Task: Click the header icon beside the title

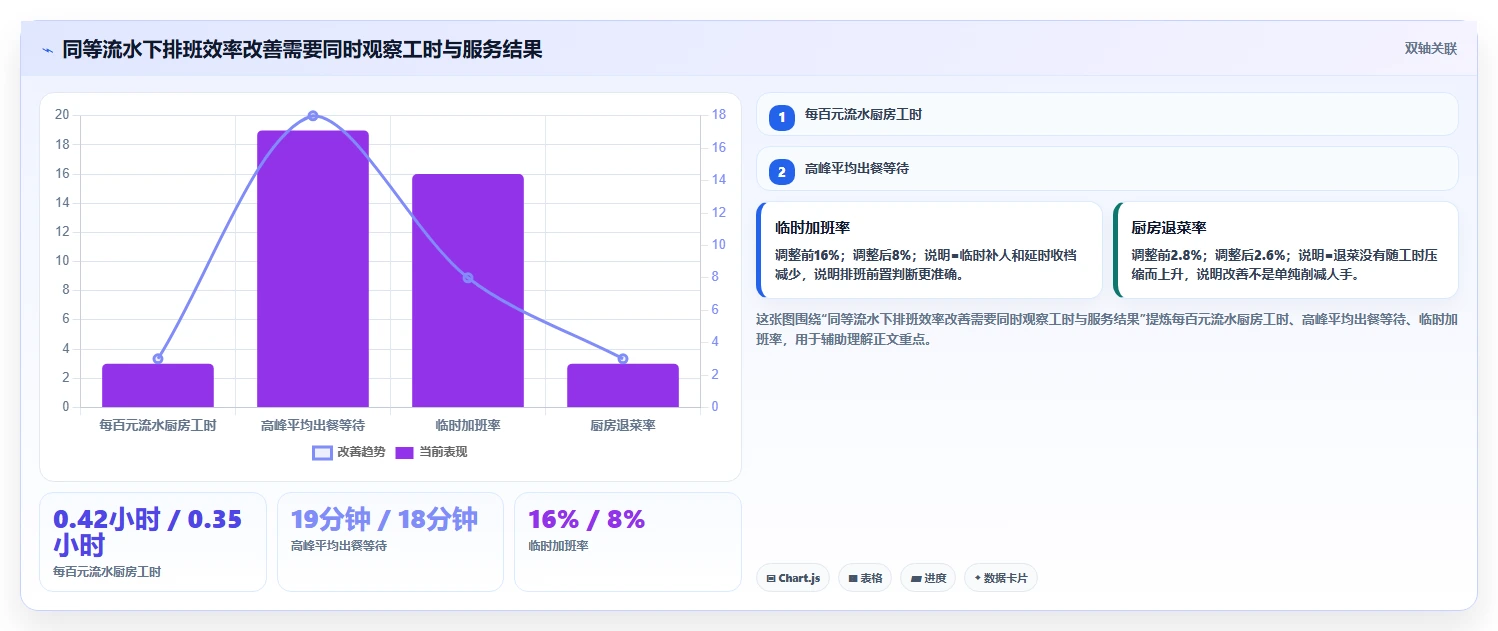Action: pos(47,49)
